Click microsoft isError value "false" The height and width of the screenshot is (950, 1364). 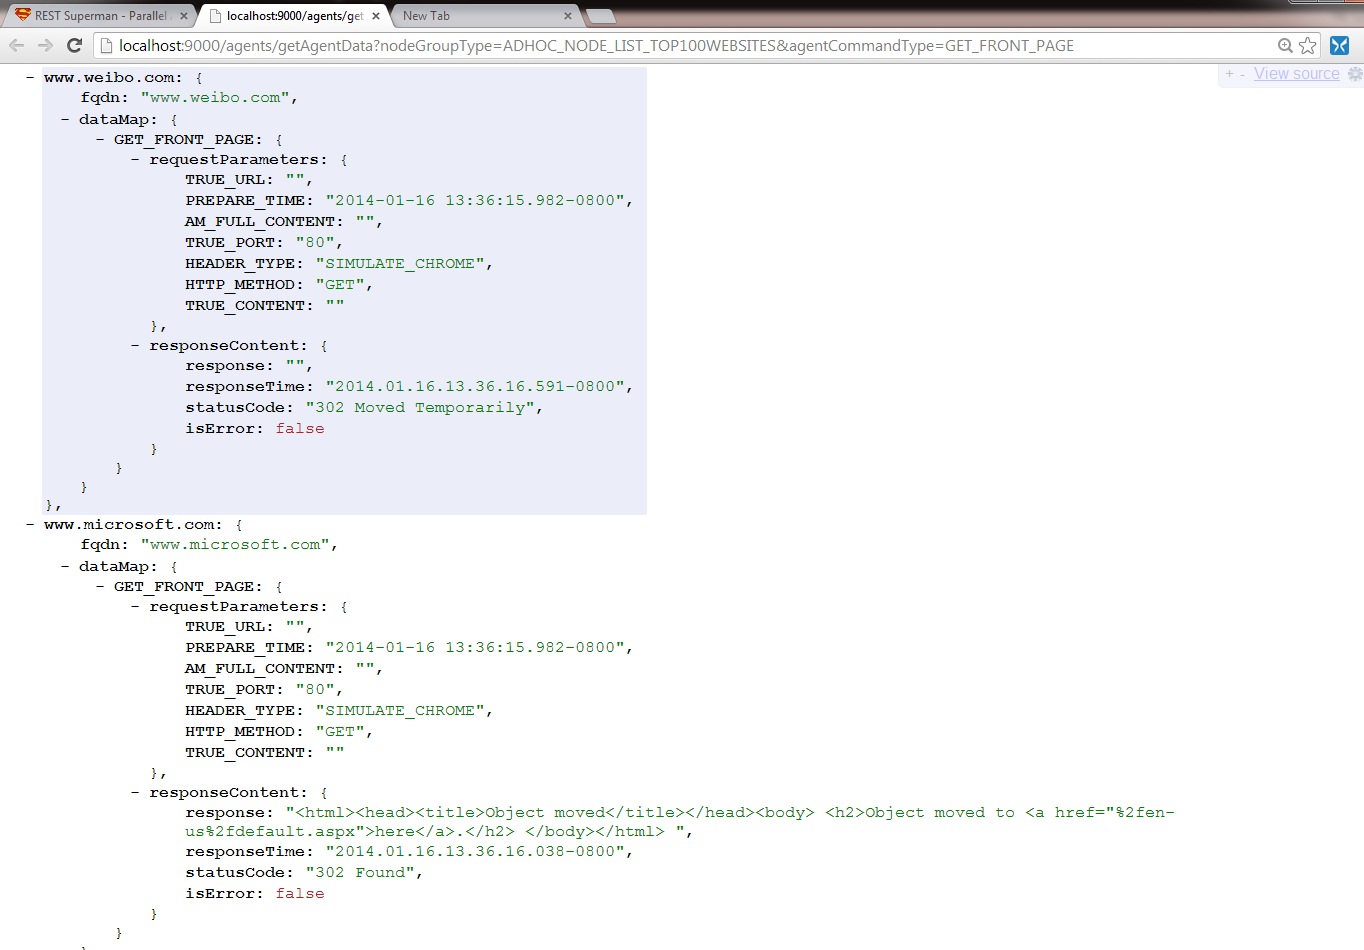click(x=300, y=893)
